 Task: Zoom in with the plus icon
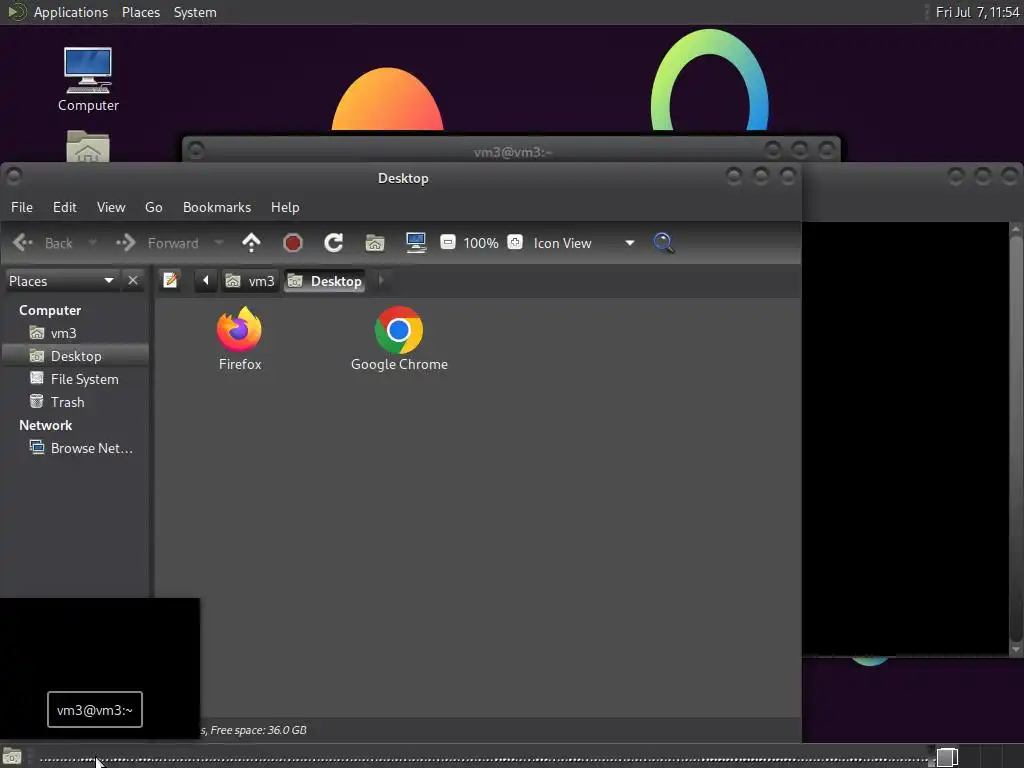point(515,242)
